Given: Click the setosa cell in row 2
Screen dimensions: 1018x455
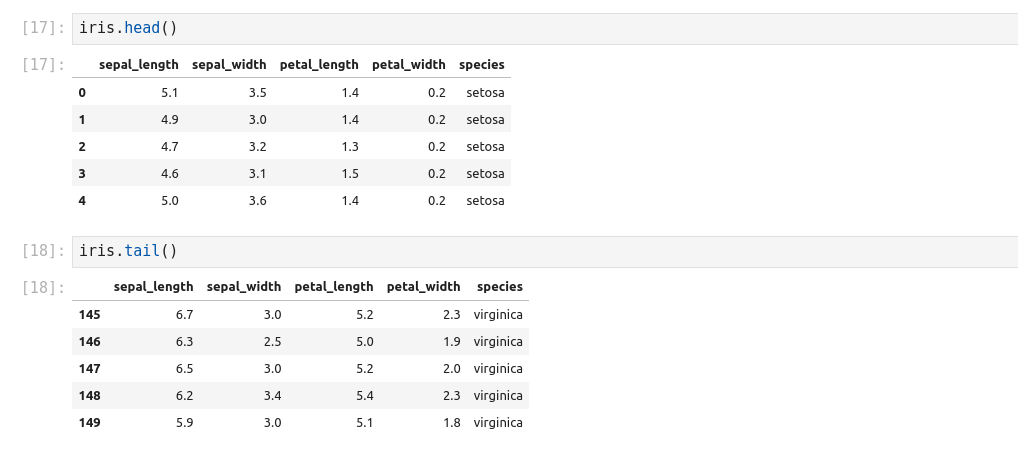Looking at the screenshot, I should pyautogui.click(x=485, y=147).
